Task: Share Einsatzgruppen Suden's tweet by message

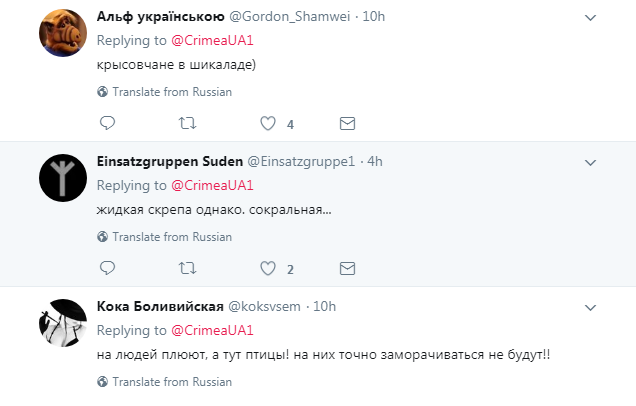Action: point(347,269)
